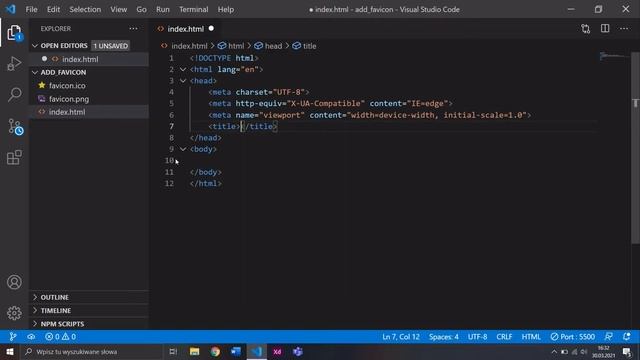The height and width of the screenshot is (360, 640).
Task: Open Windows Start menu
Action: coord(10,351)
